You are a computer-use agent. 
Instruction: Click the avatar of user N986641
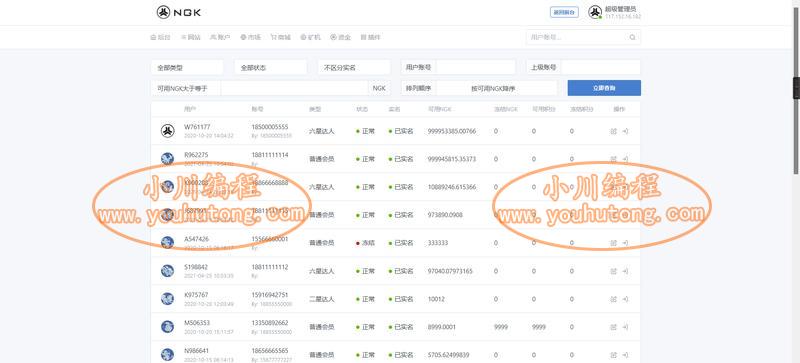tap(167, 355)
